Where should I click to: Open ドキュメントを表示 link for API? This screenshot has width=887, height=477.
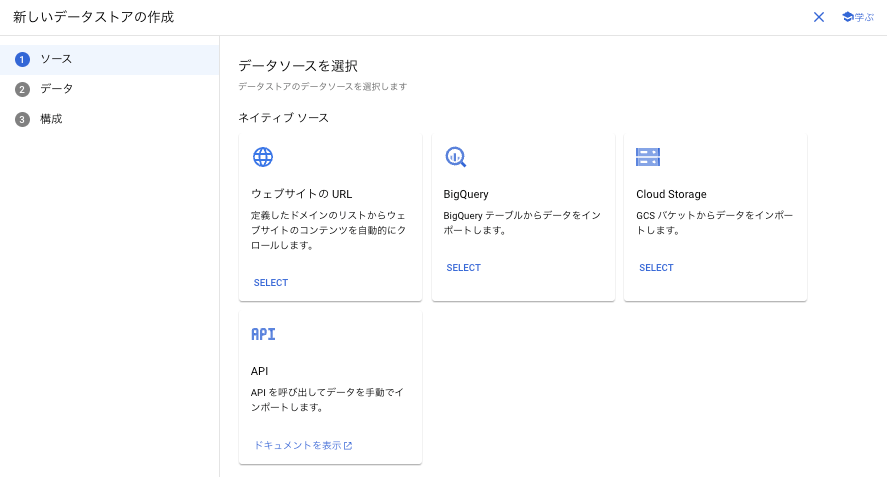303,445
